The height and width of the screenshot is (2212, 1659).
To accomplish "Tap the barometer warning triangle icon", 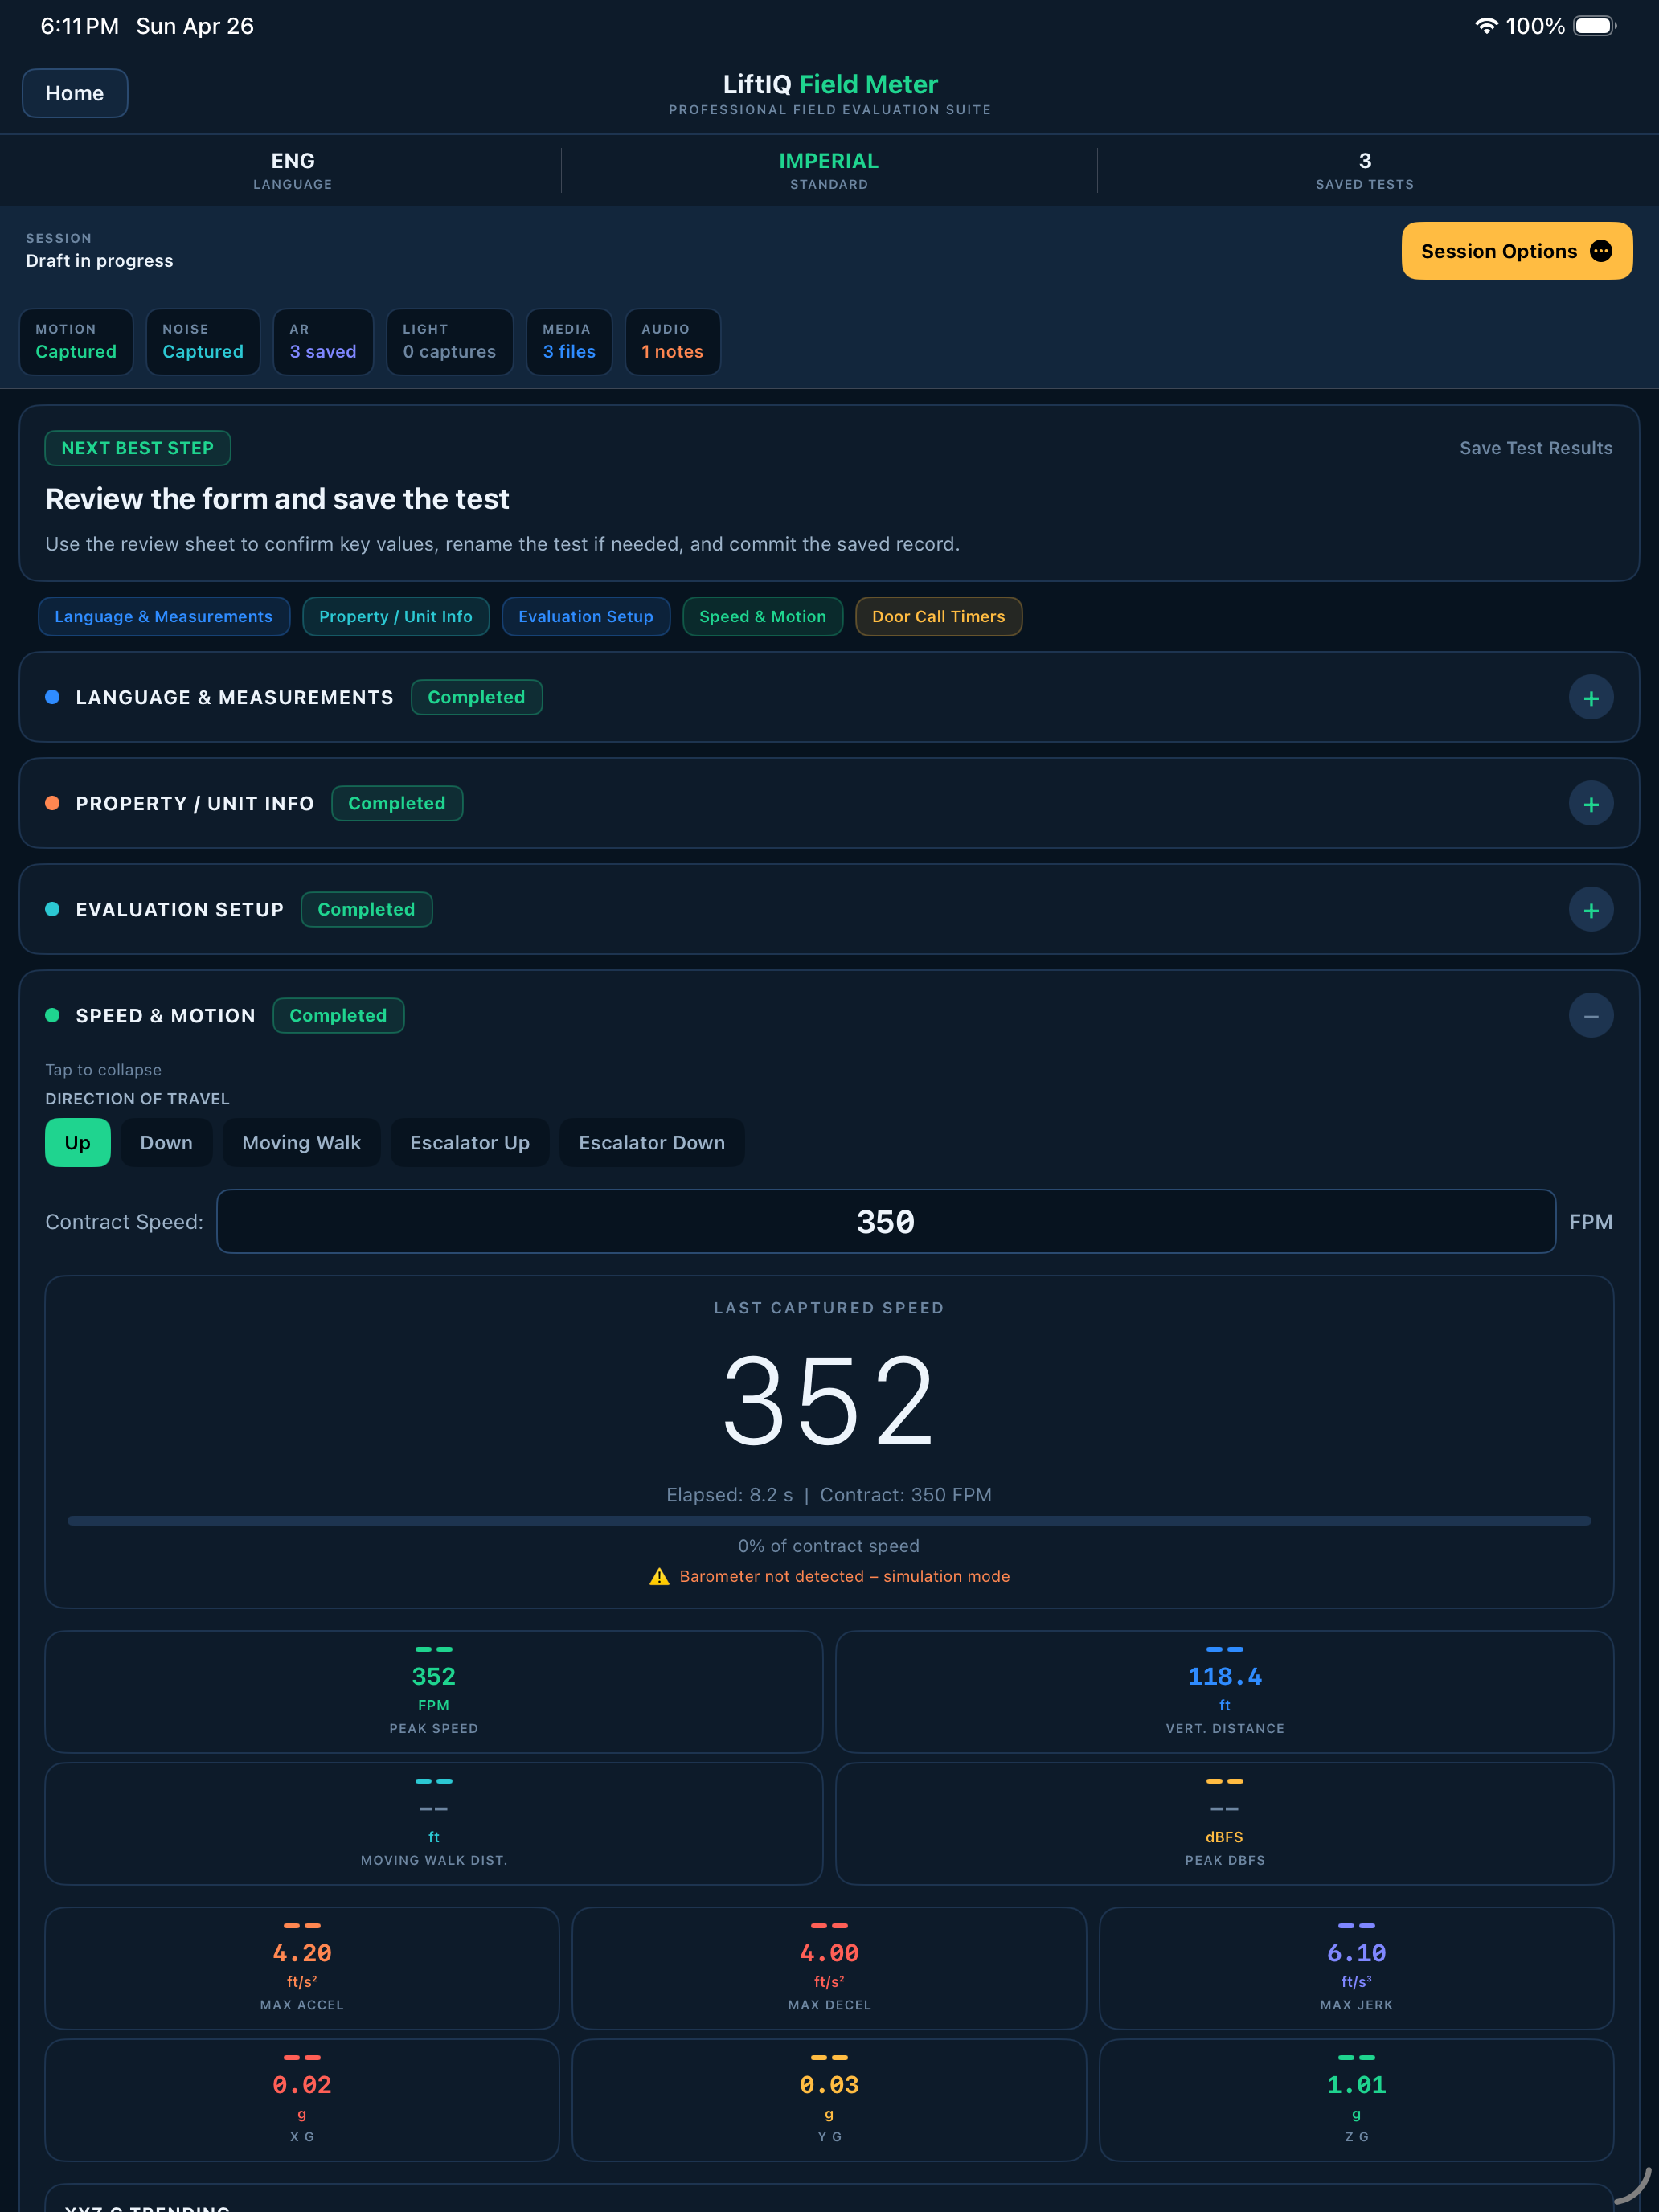I will (659, 1576).
